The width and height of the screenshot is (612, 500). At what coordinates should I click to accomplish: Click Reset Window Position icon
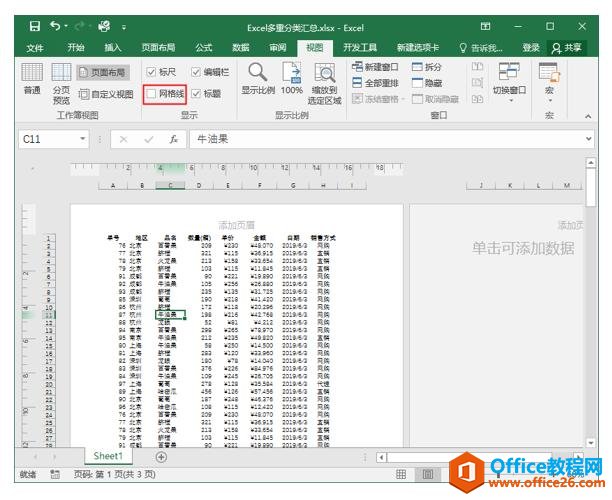(x=477, y=99)
